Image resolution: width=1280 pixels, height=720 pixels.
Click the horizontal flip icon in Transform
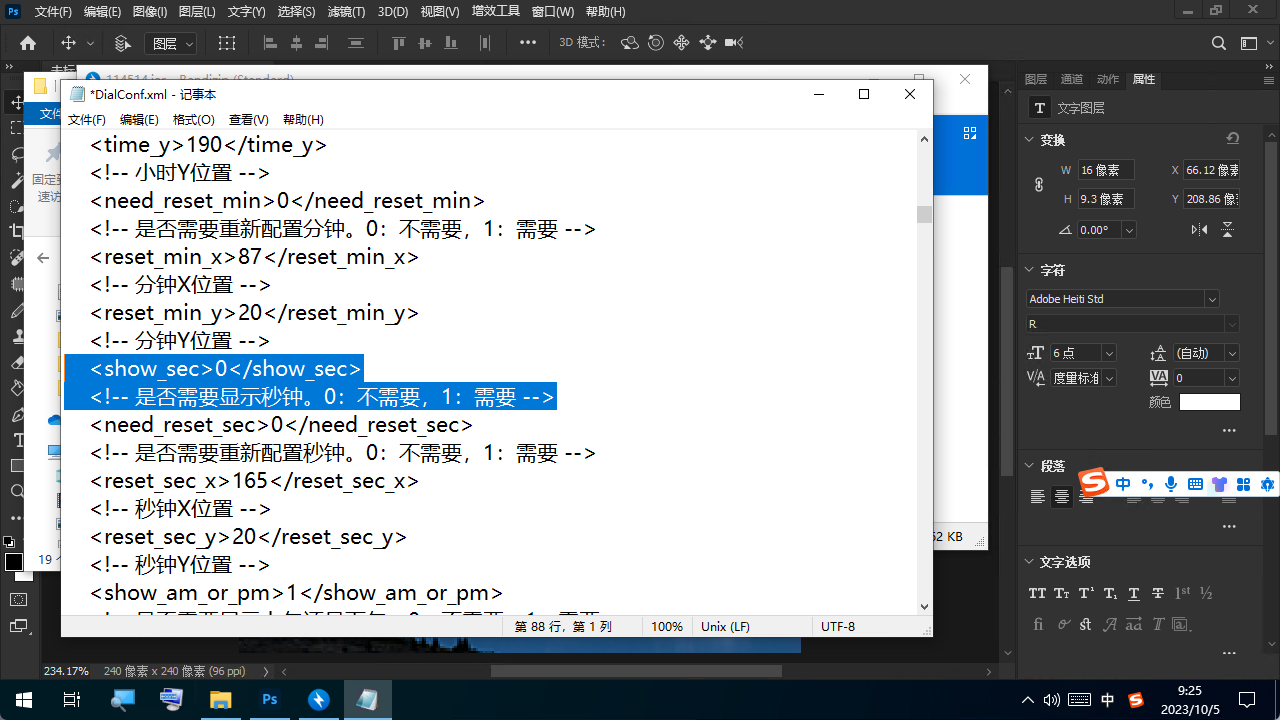click(1199, 230)
